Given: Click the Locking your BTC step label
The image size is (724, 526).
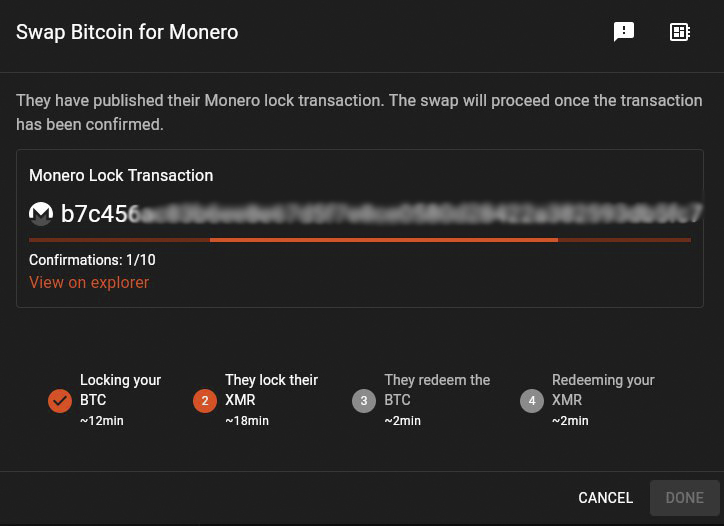Looking at the screenshot, I should point(120,390).
